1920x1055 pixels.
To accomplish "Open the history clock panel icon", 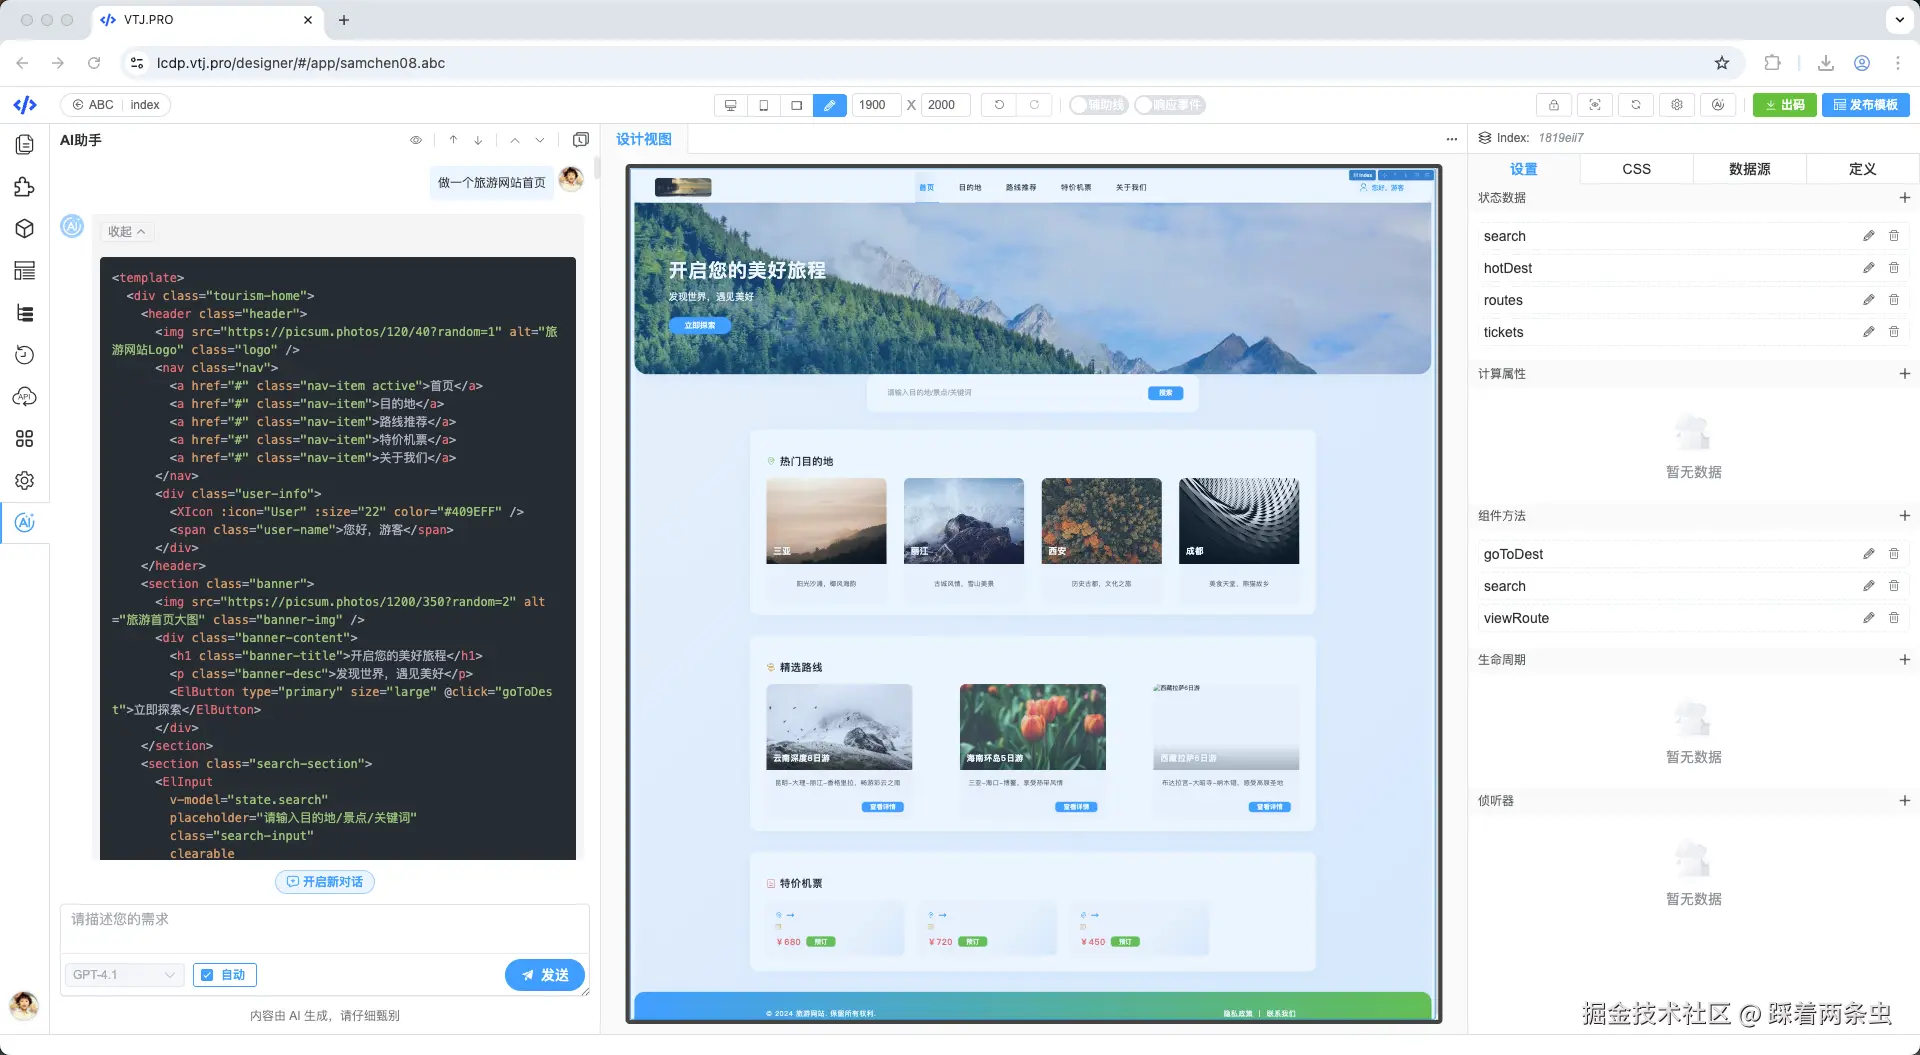I will pyautogui.click(x=25, y=355).
